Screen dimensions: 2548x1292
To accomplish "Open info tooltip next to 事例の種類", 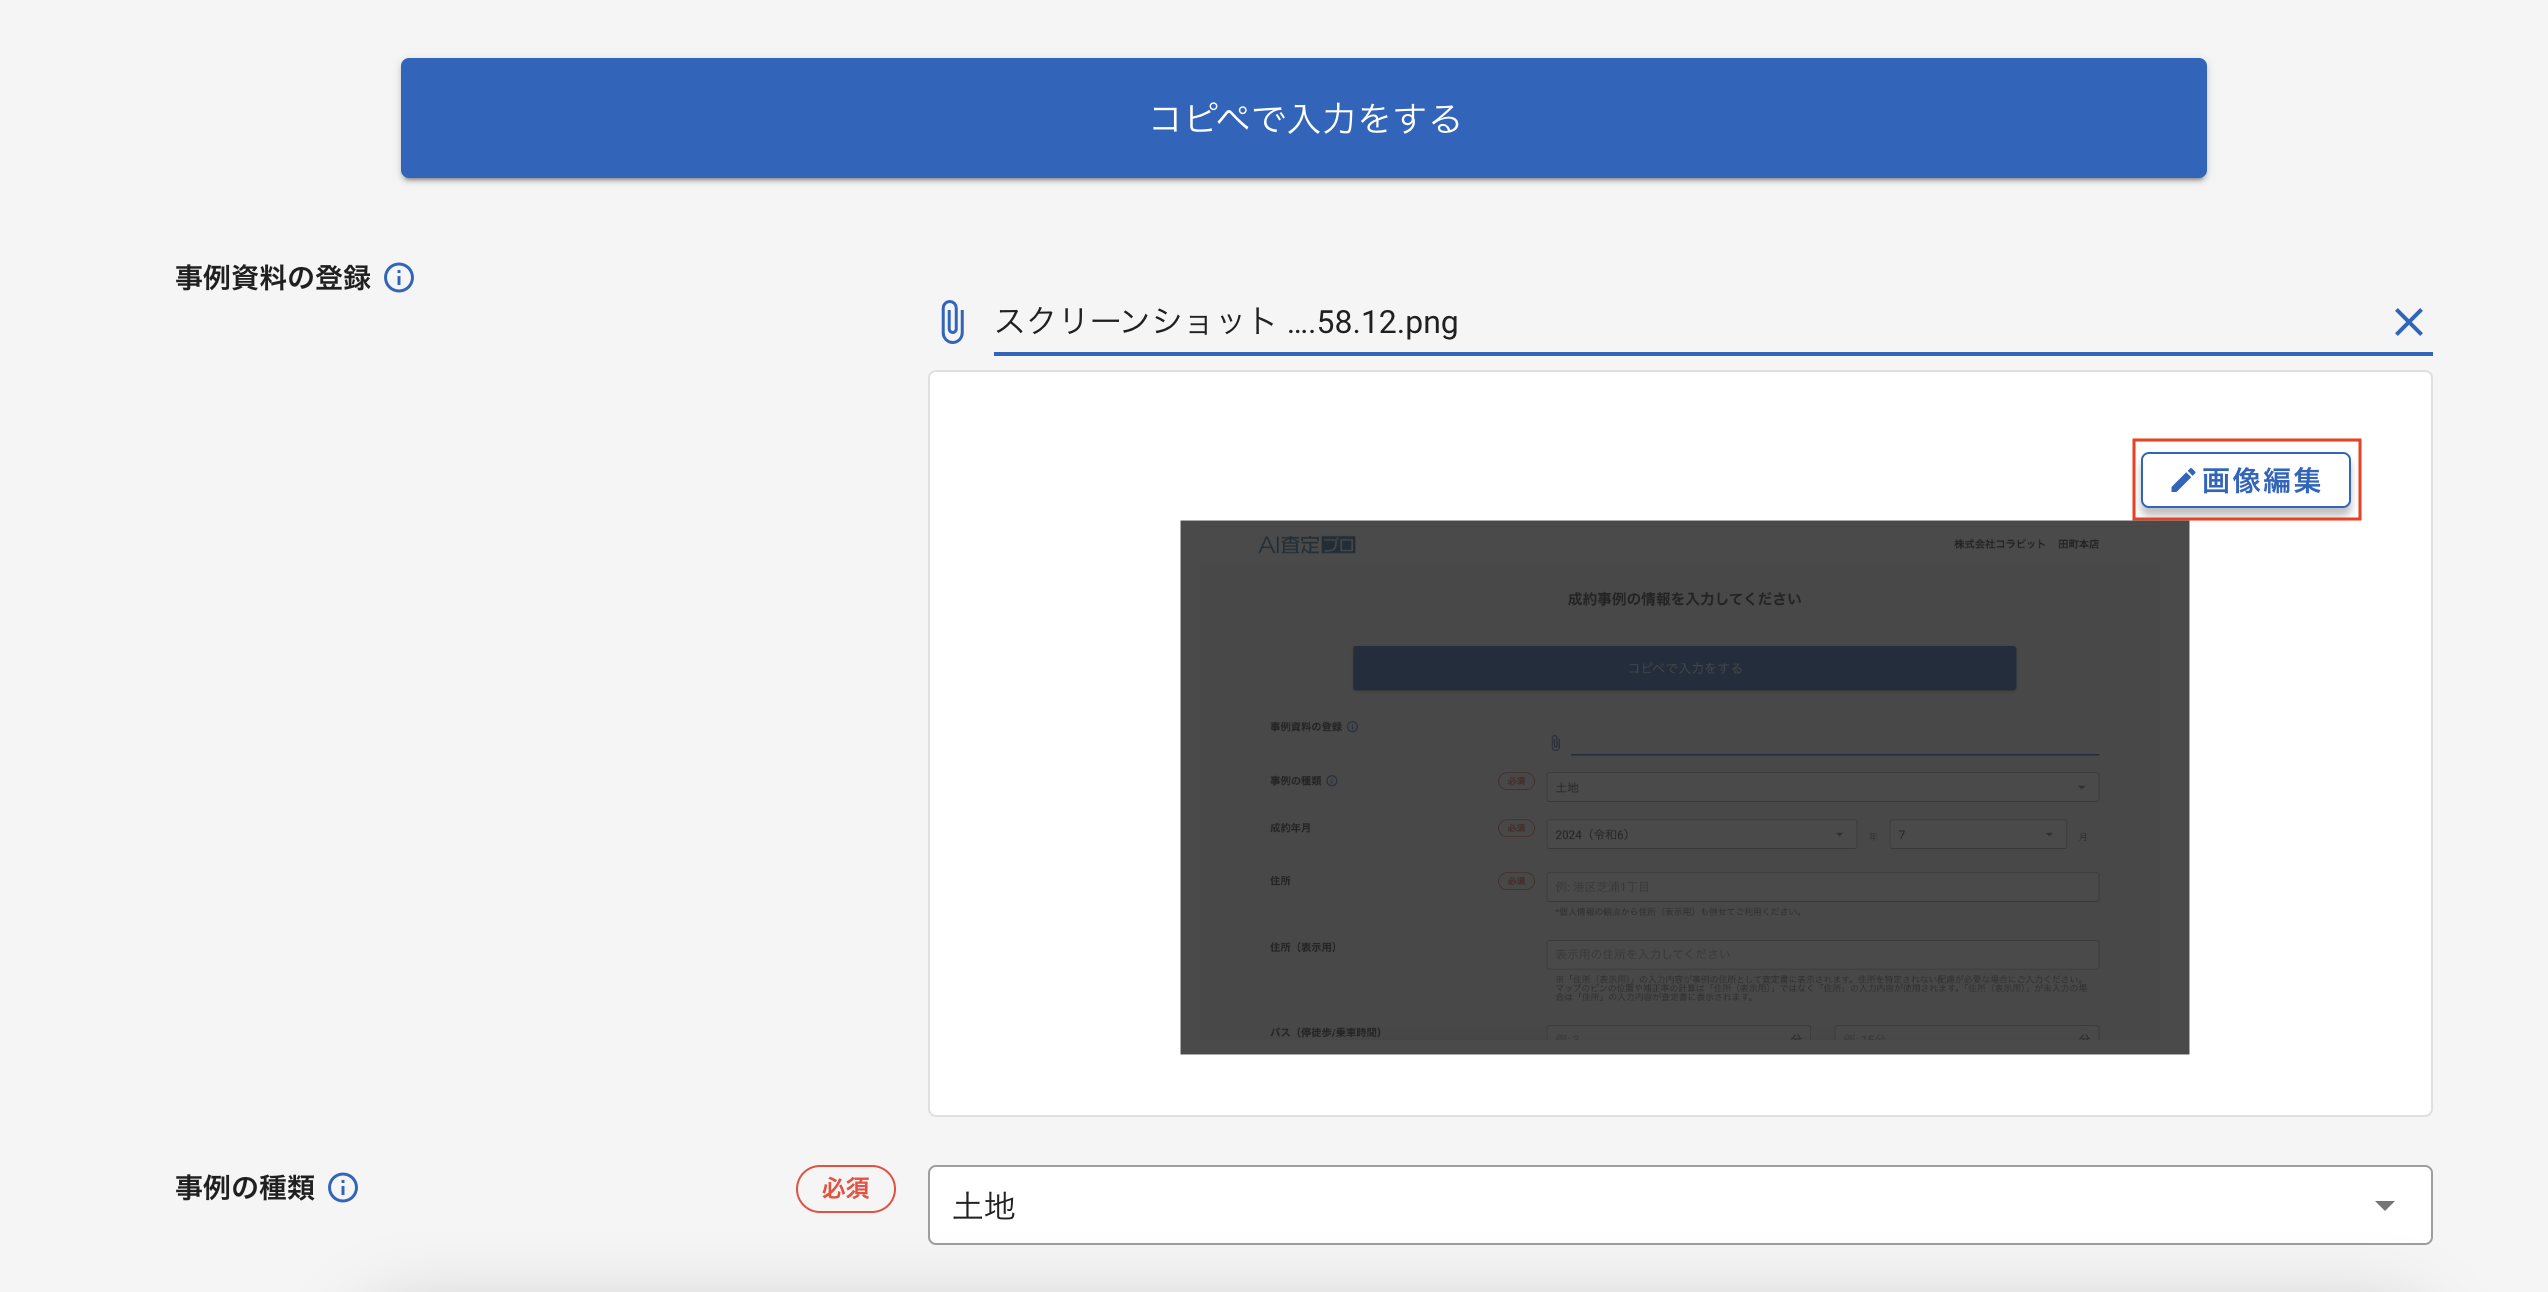I will point(343,1187).
